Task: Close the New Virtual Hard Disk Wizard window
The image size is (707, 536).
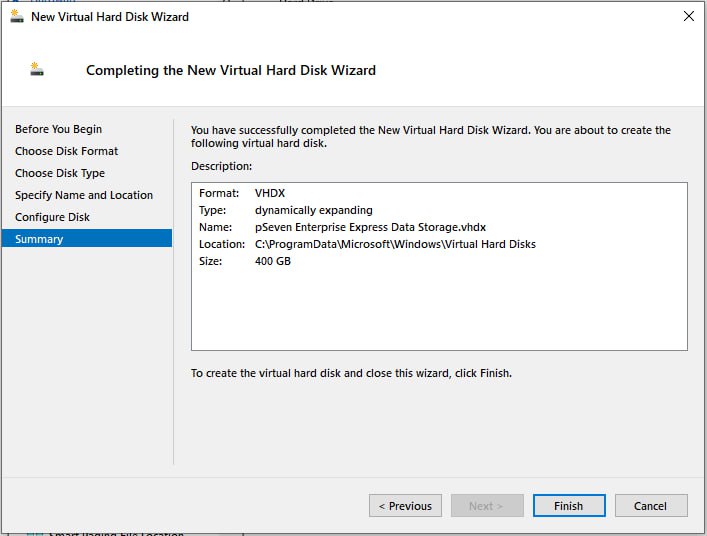Action: pos(688,16)
